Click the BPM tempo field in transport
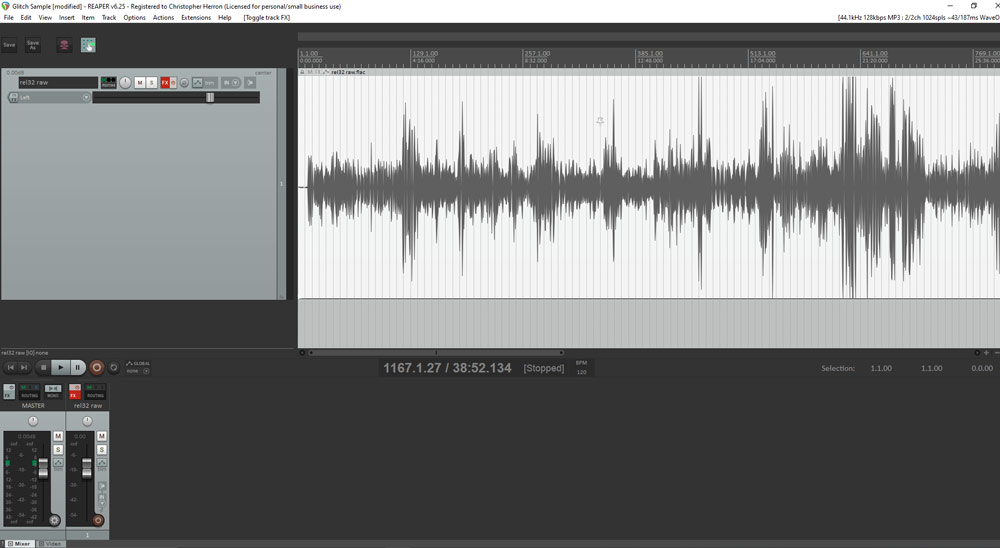The image size is (1000, 548). (581, 372)
